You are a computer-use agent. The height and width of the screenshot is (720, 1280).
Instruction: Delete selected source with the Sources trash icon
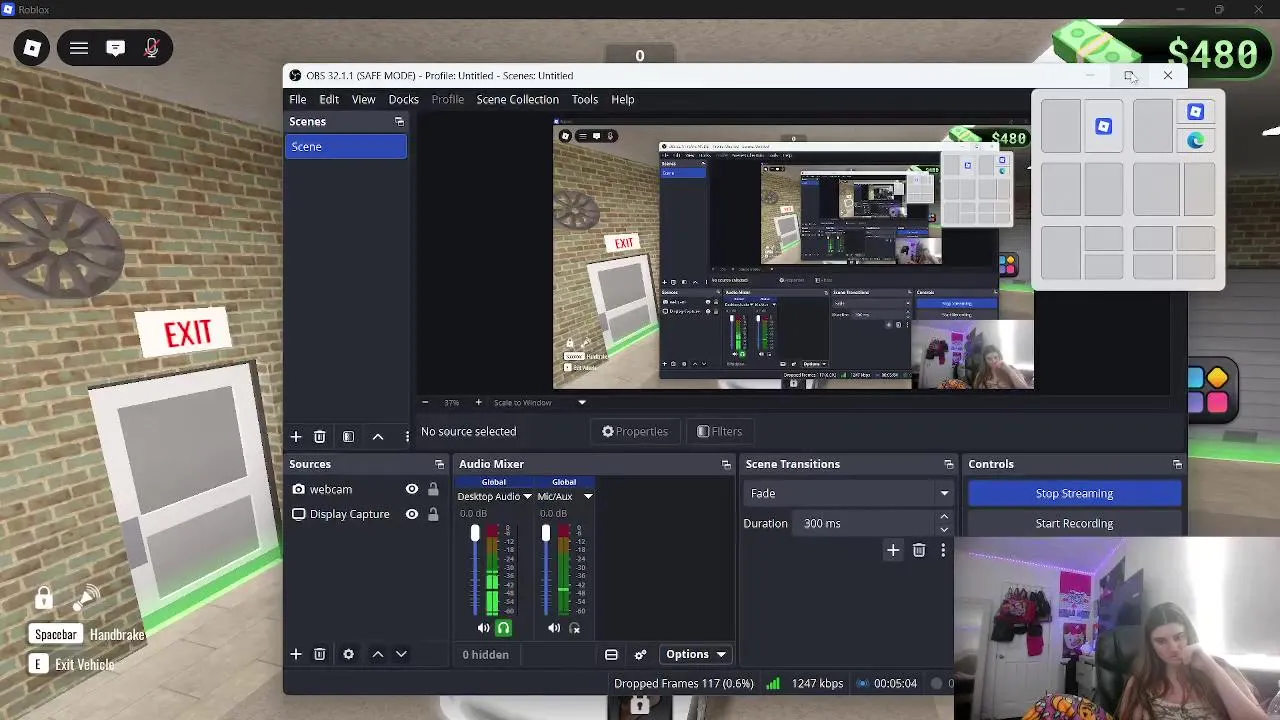(x=320, y=654)
